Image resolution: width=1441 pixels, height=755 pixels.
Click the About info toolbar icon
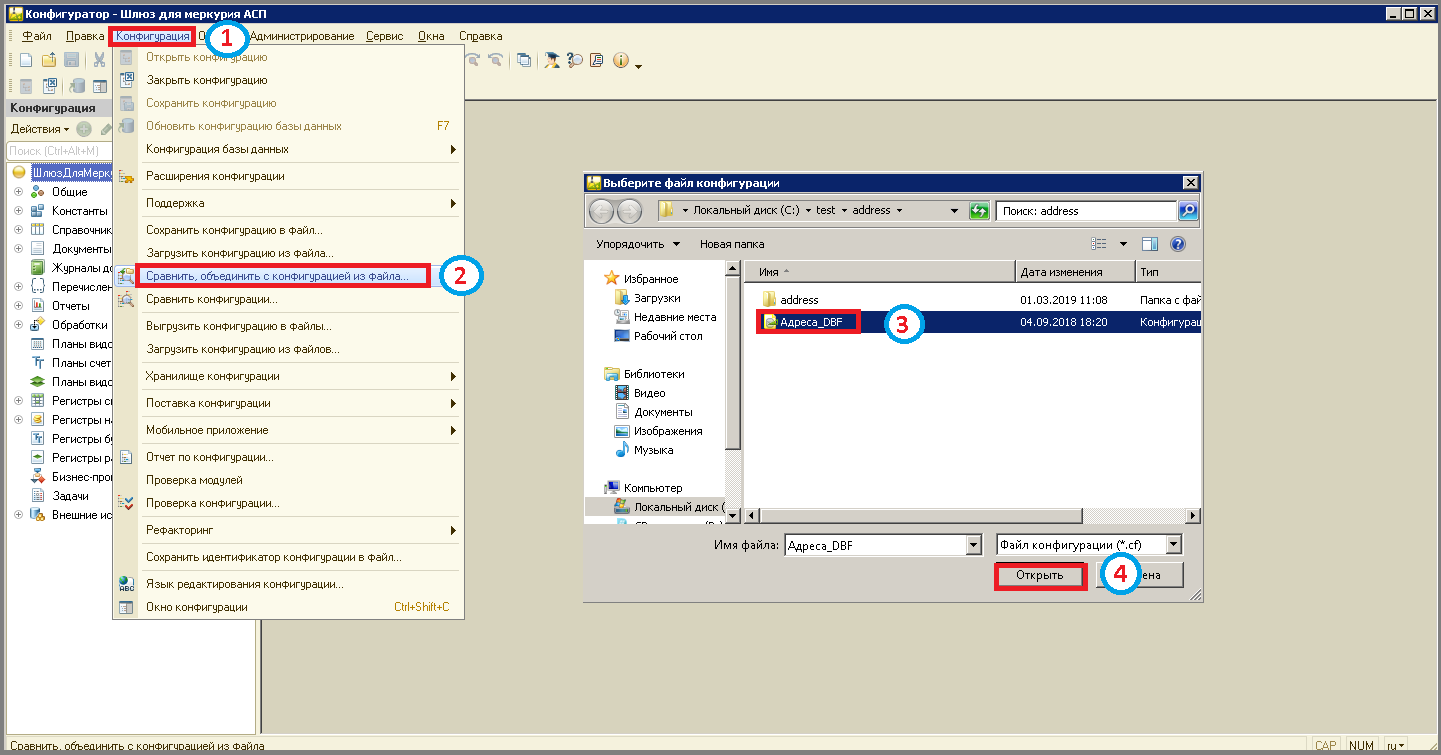(x=621, y=60)
